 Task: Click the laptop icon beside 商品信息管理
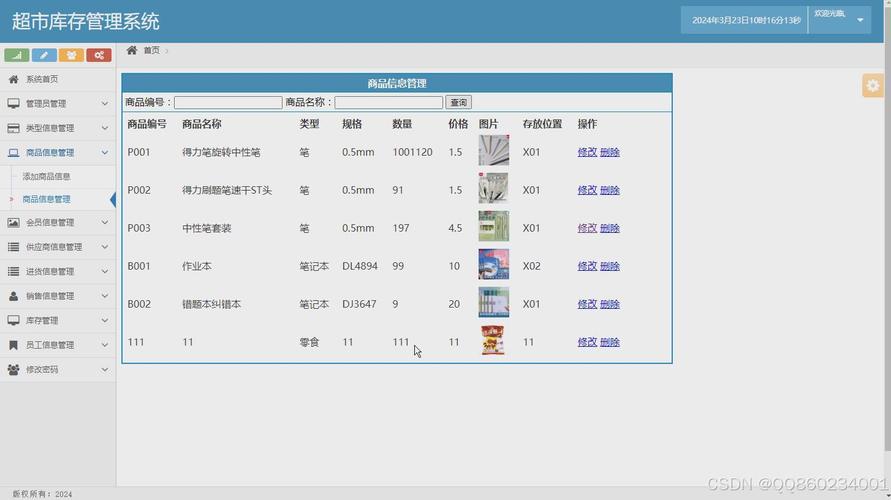tap(14, 152)
